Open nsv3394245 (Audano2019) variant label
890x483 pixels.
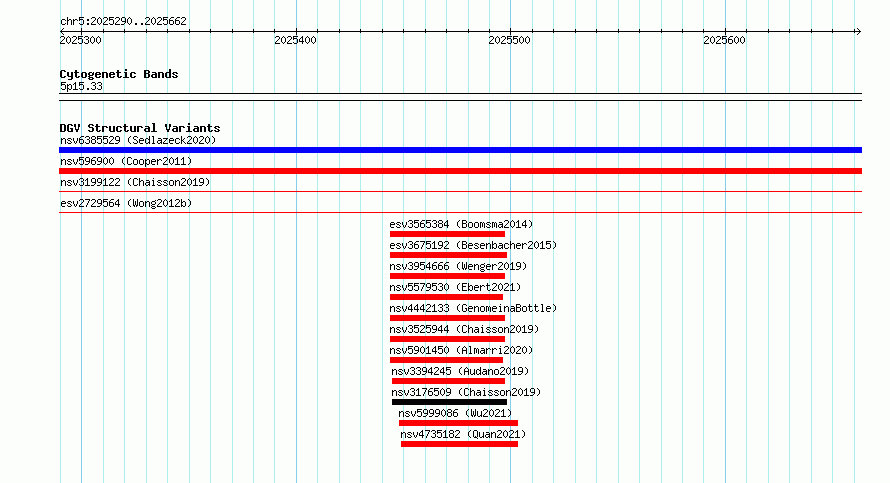pyautogui.click(x=460, y=371)
